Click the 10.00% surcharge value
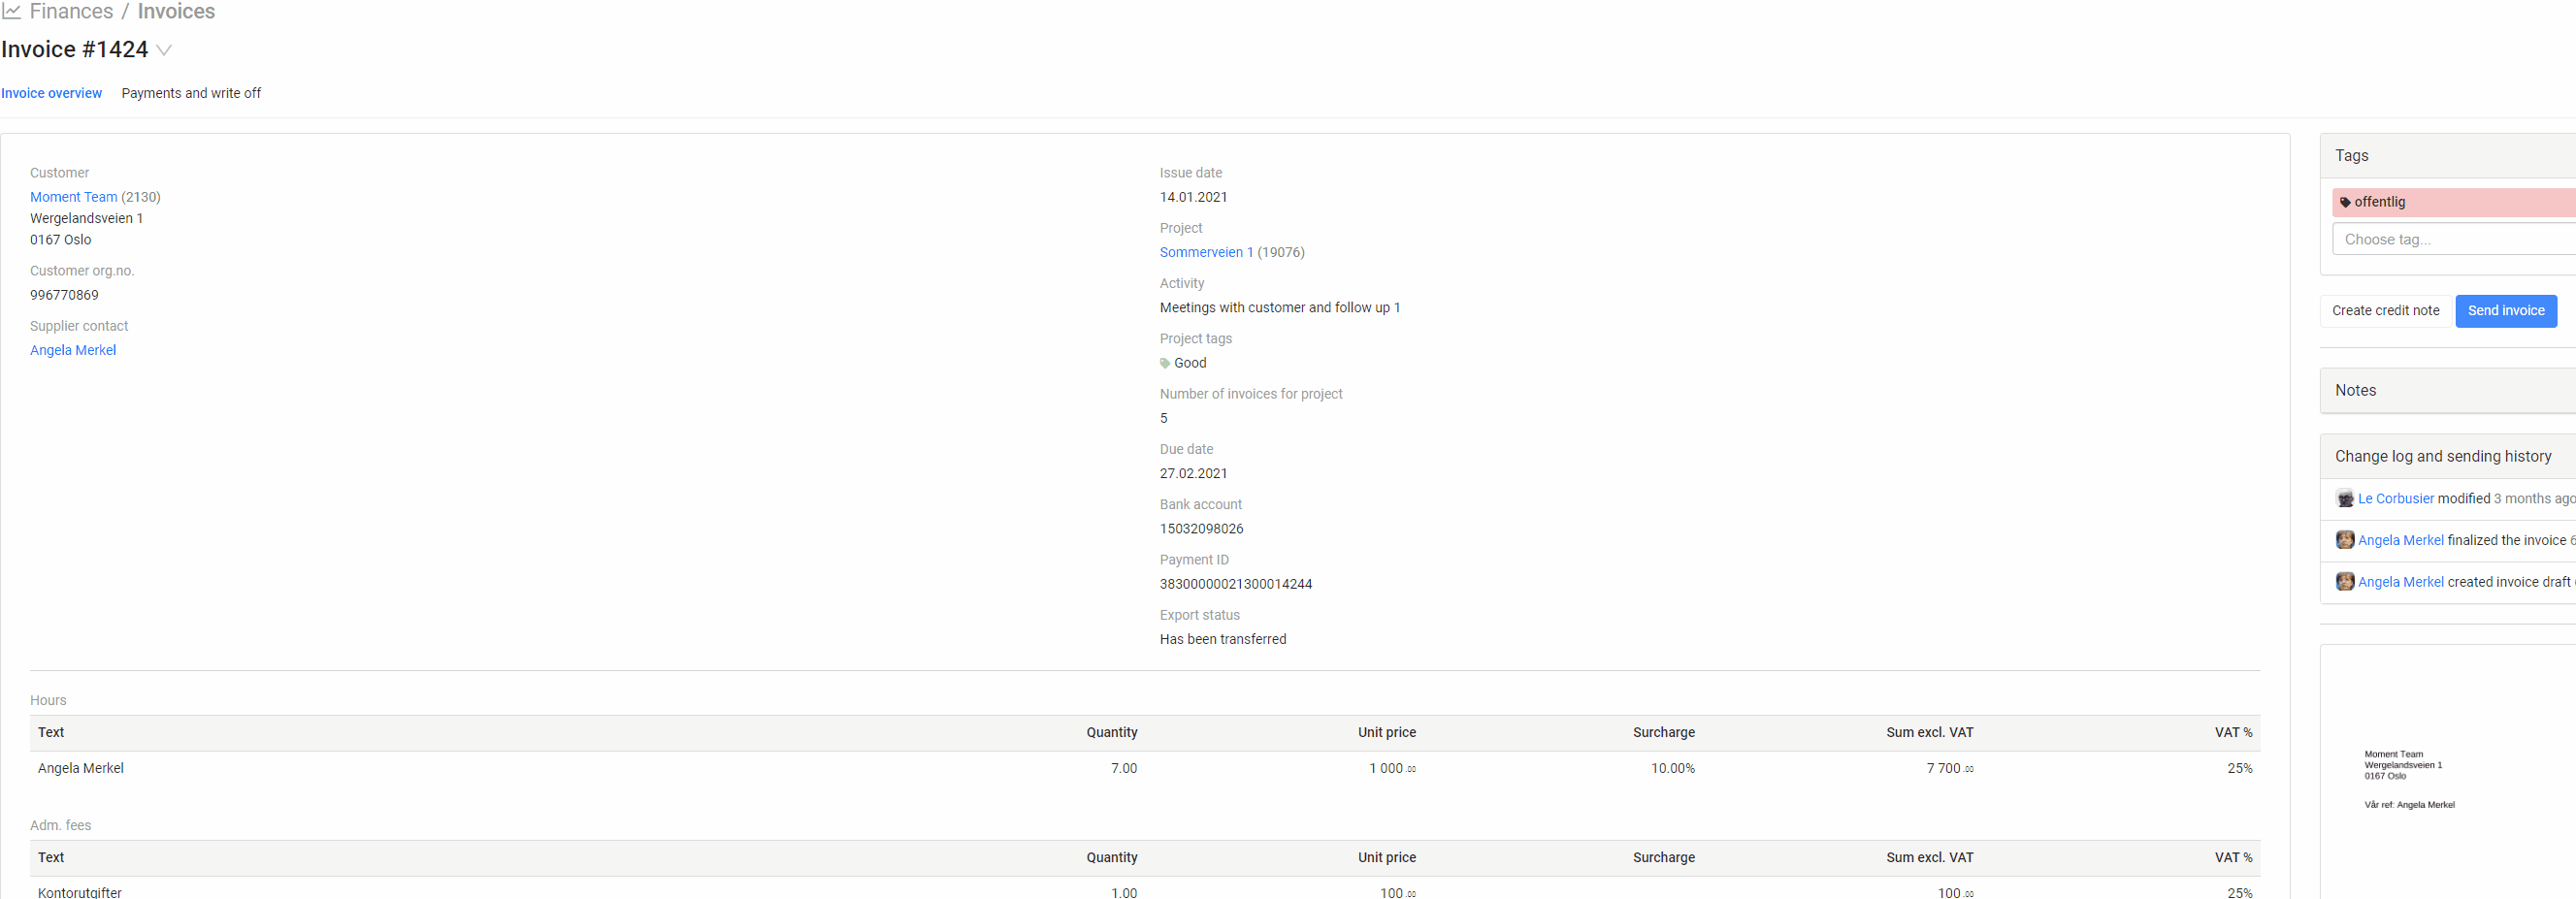 click(1672, 768)
